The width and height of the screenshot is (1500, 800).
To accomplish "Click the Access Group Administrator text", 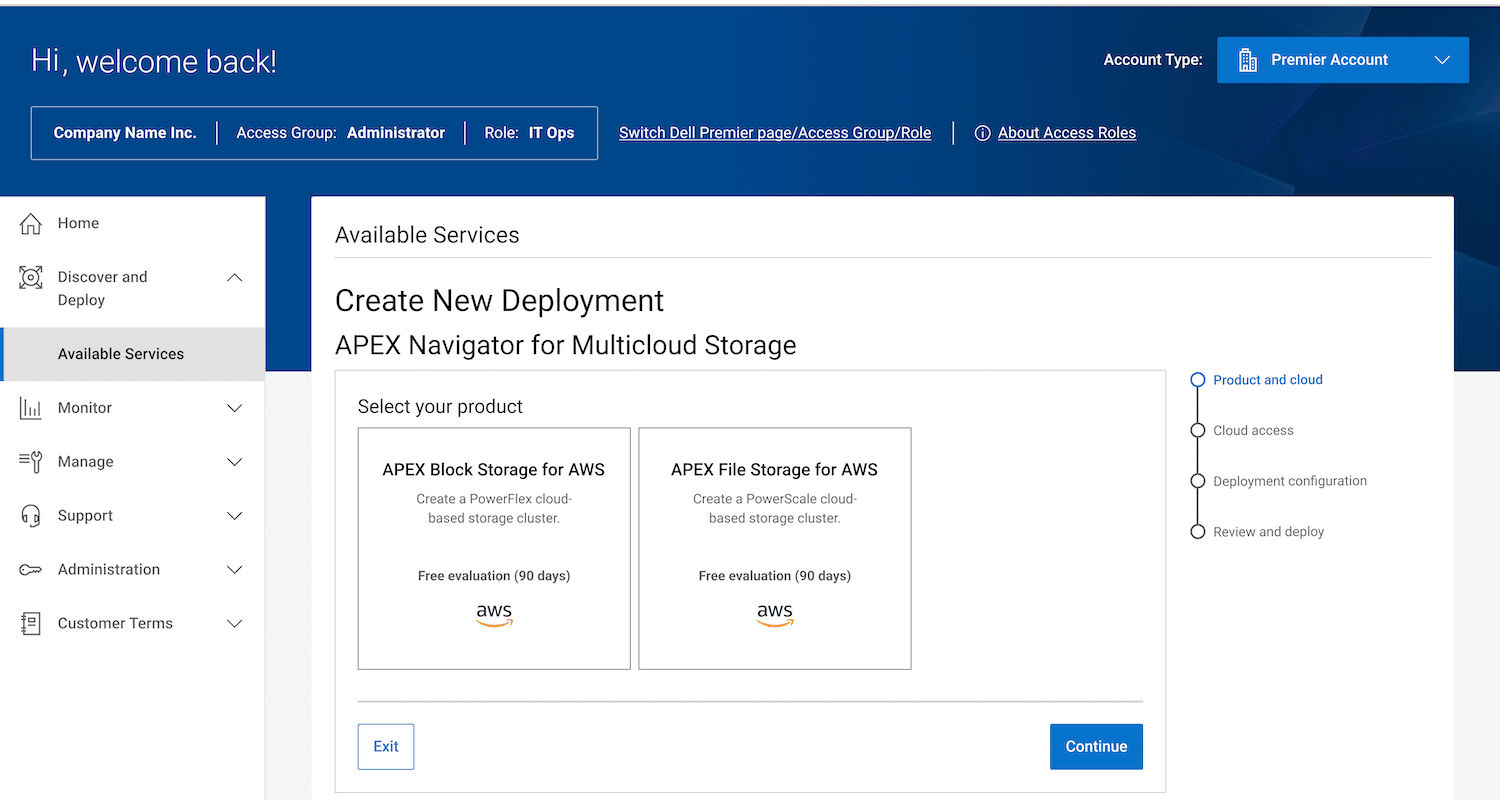I will [x=340, y=133].
